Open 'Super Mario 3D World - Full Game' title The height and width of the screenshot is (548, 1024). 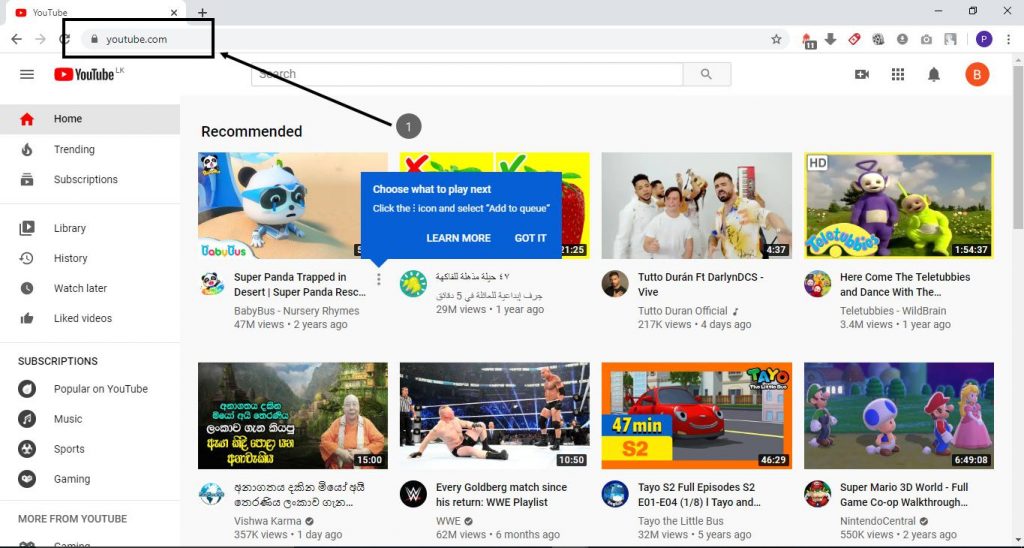(904, 495)
